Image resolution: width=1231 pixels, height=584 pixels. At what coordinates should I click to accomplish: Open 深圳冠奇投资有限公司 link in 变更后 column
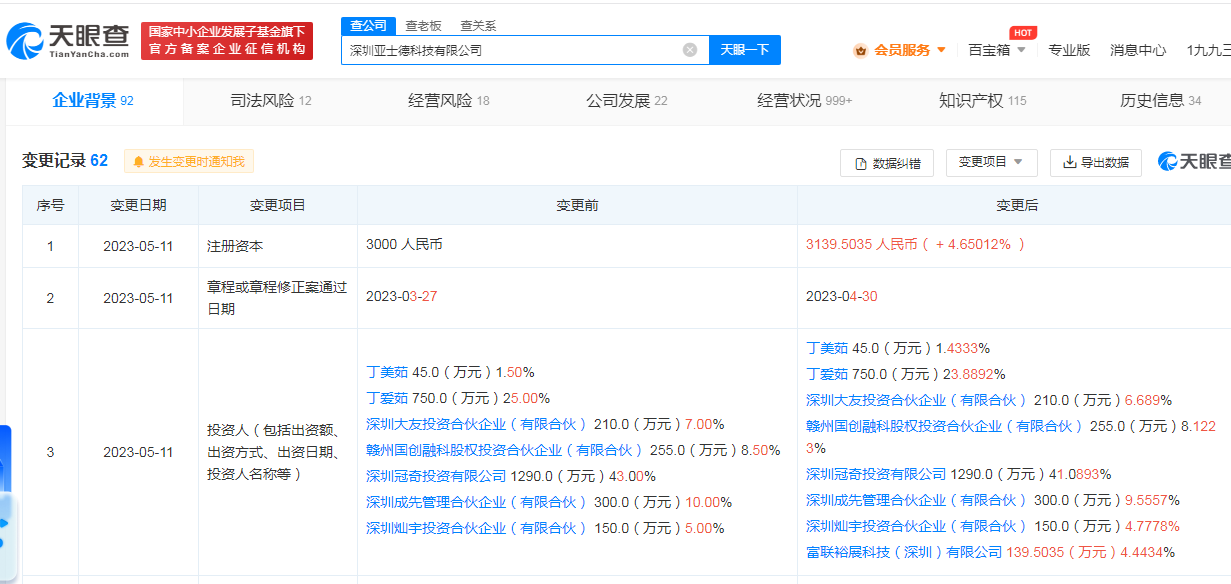pyautogui.click(x=876, y=474)
